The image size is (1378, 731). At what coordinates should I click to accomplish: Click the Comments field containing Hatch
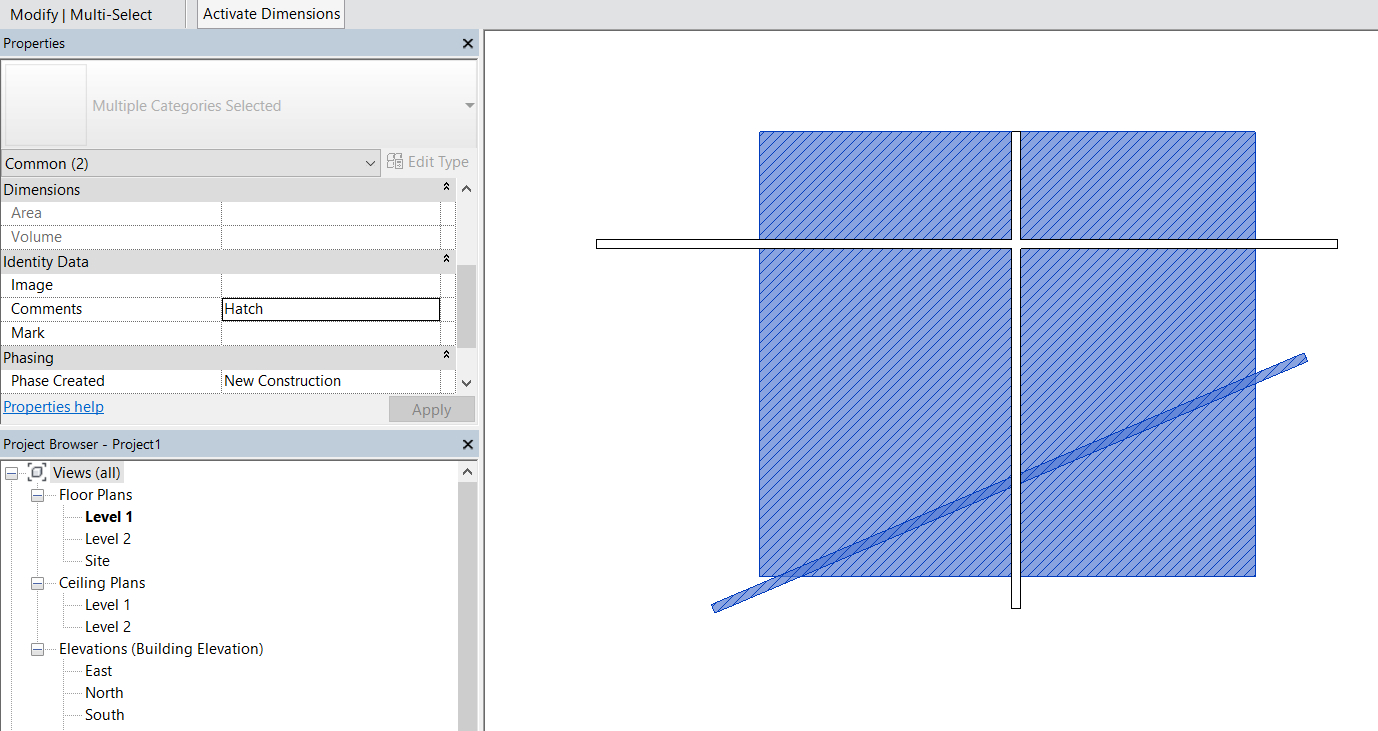pyautogui.click(x=331, y=309)
